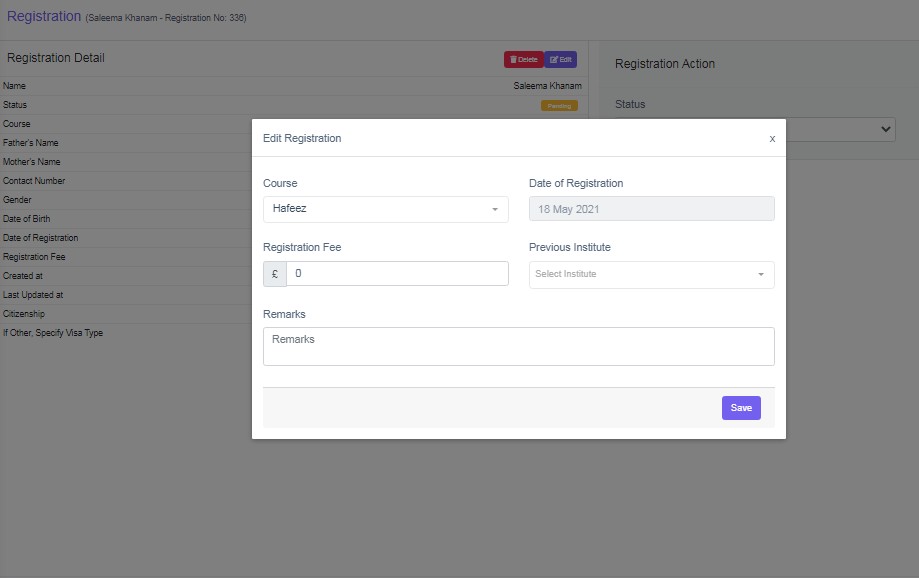Click the Saleema Khanam name value

coord(547,86)
